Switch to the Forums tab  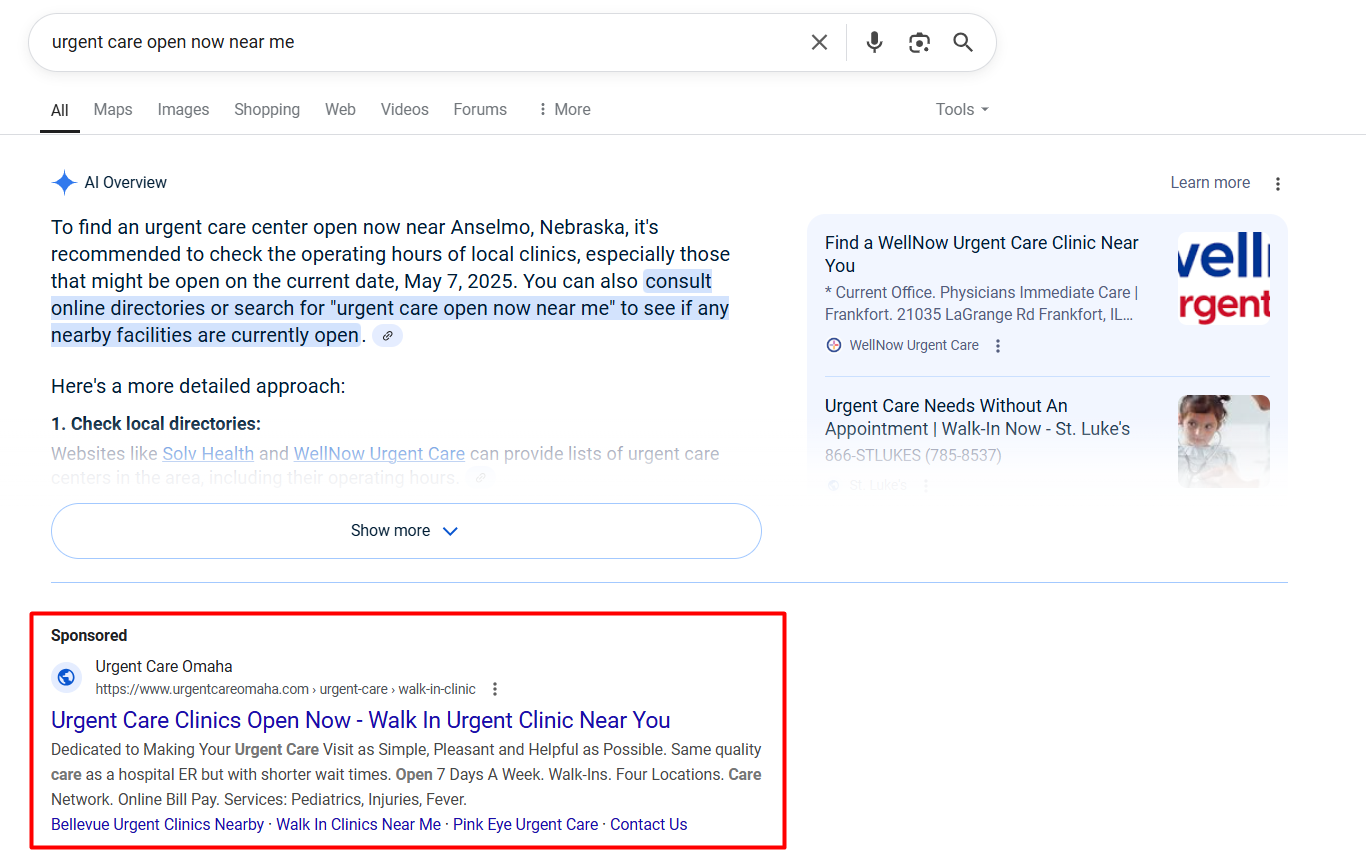coord(480,110)
